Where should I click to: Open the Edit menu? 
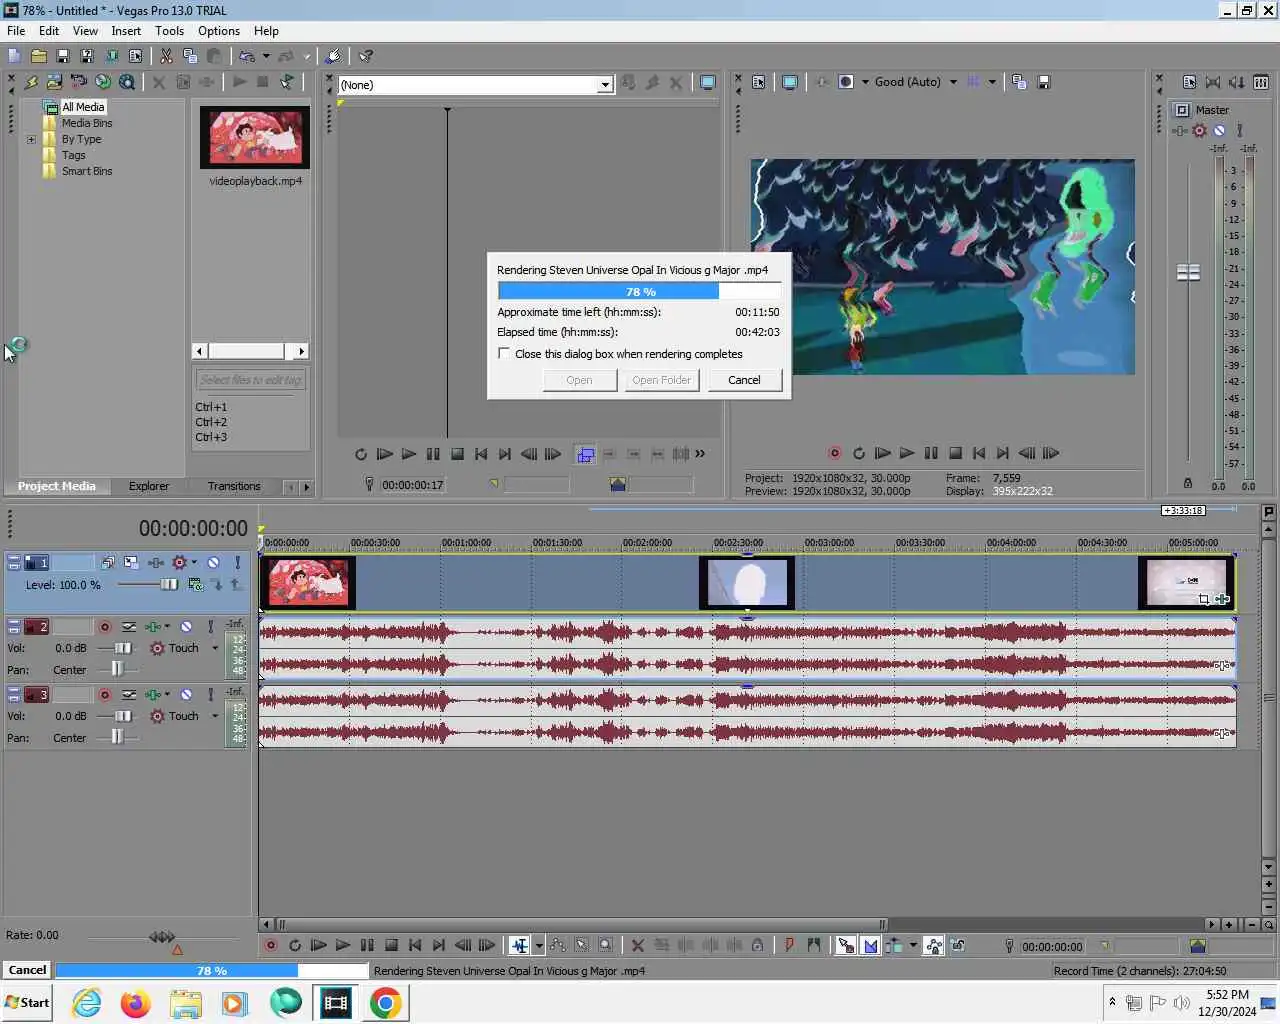tap(49, 31)
